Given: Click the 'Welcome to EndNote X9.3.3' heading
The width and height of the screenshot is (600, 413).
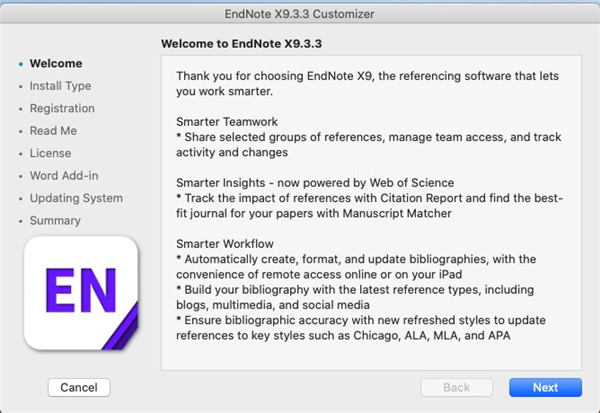Looking at the screenshot, I should pyautogui.click(x=241, y=44).
